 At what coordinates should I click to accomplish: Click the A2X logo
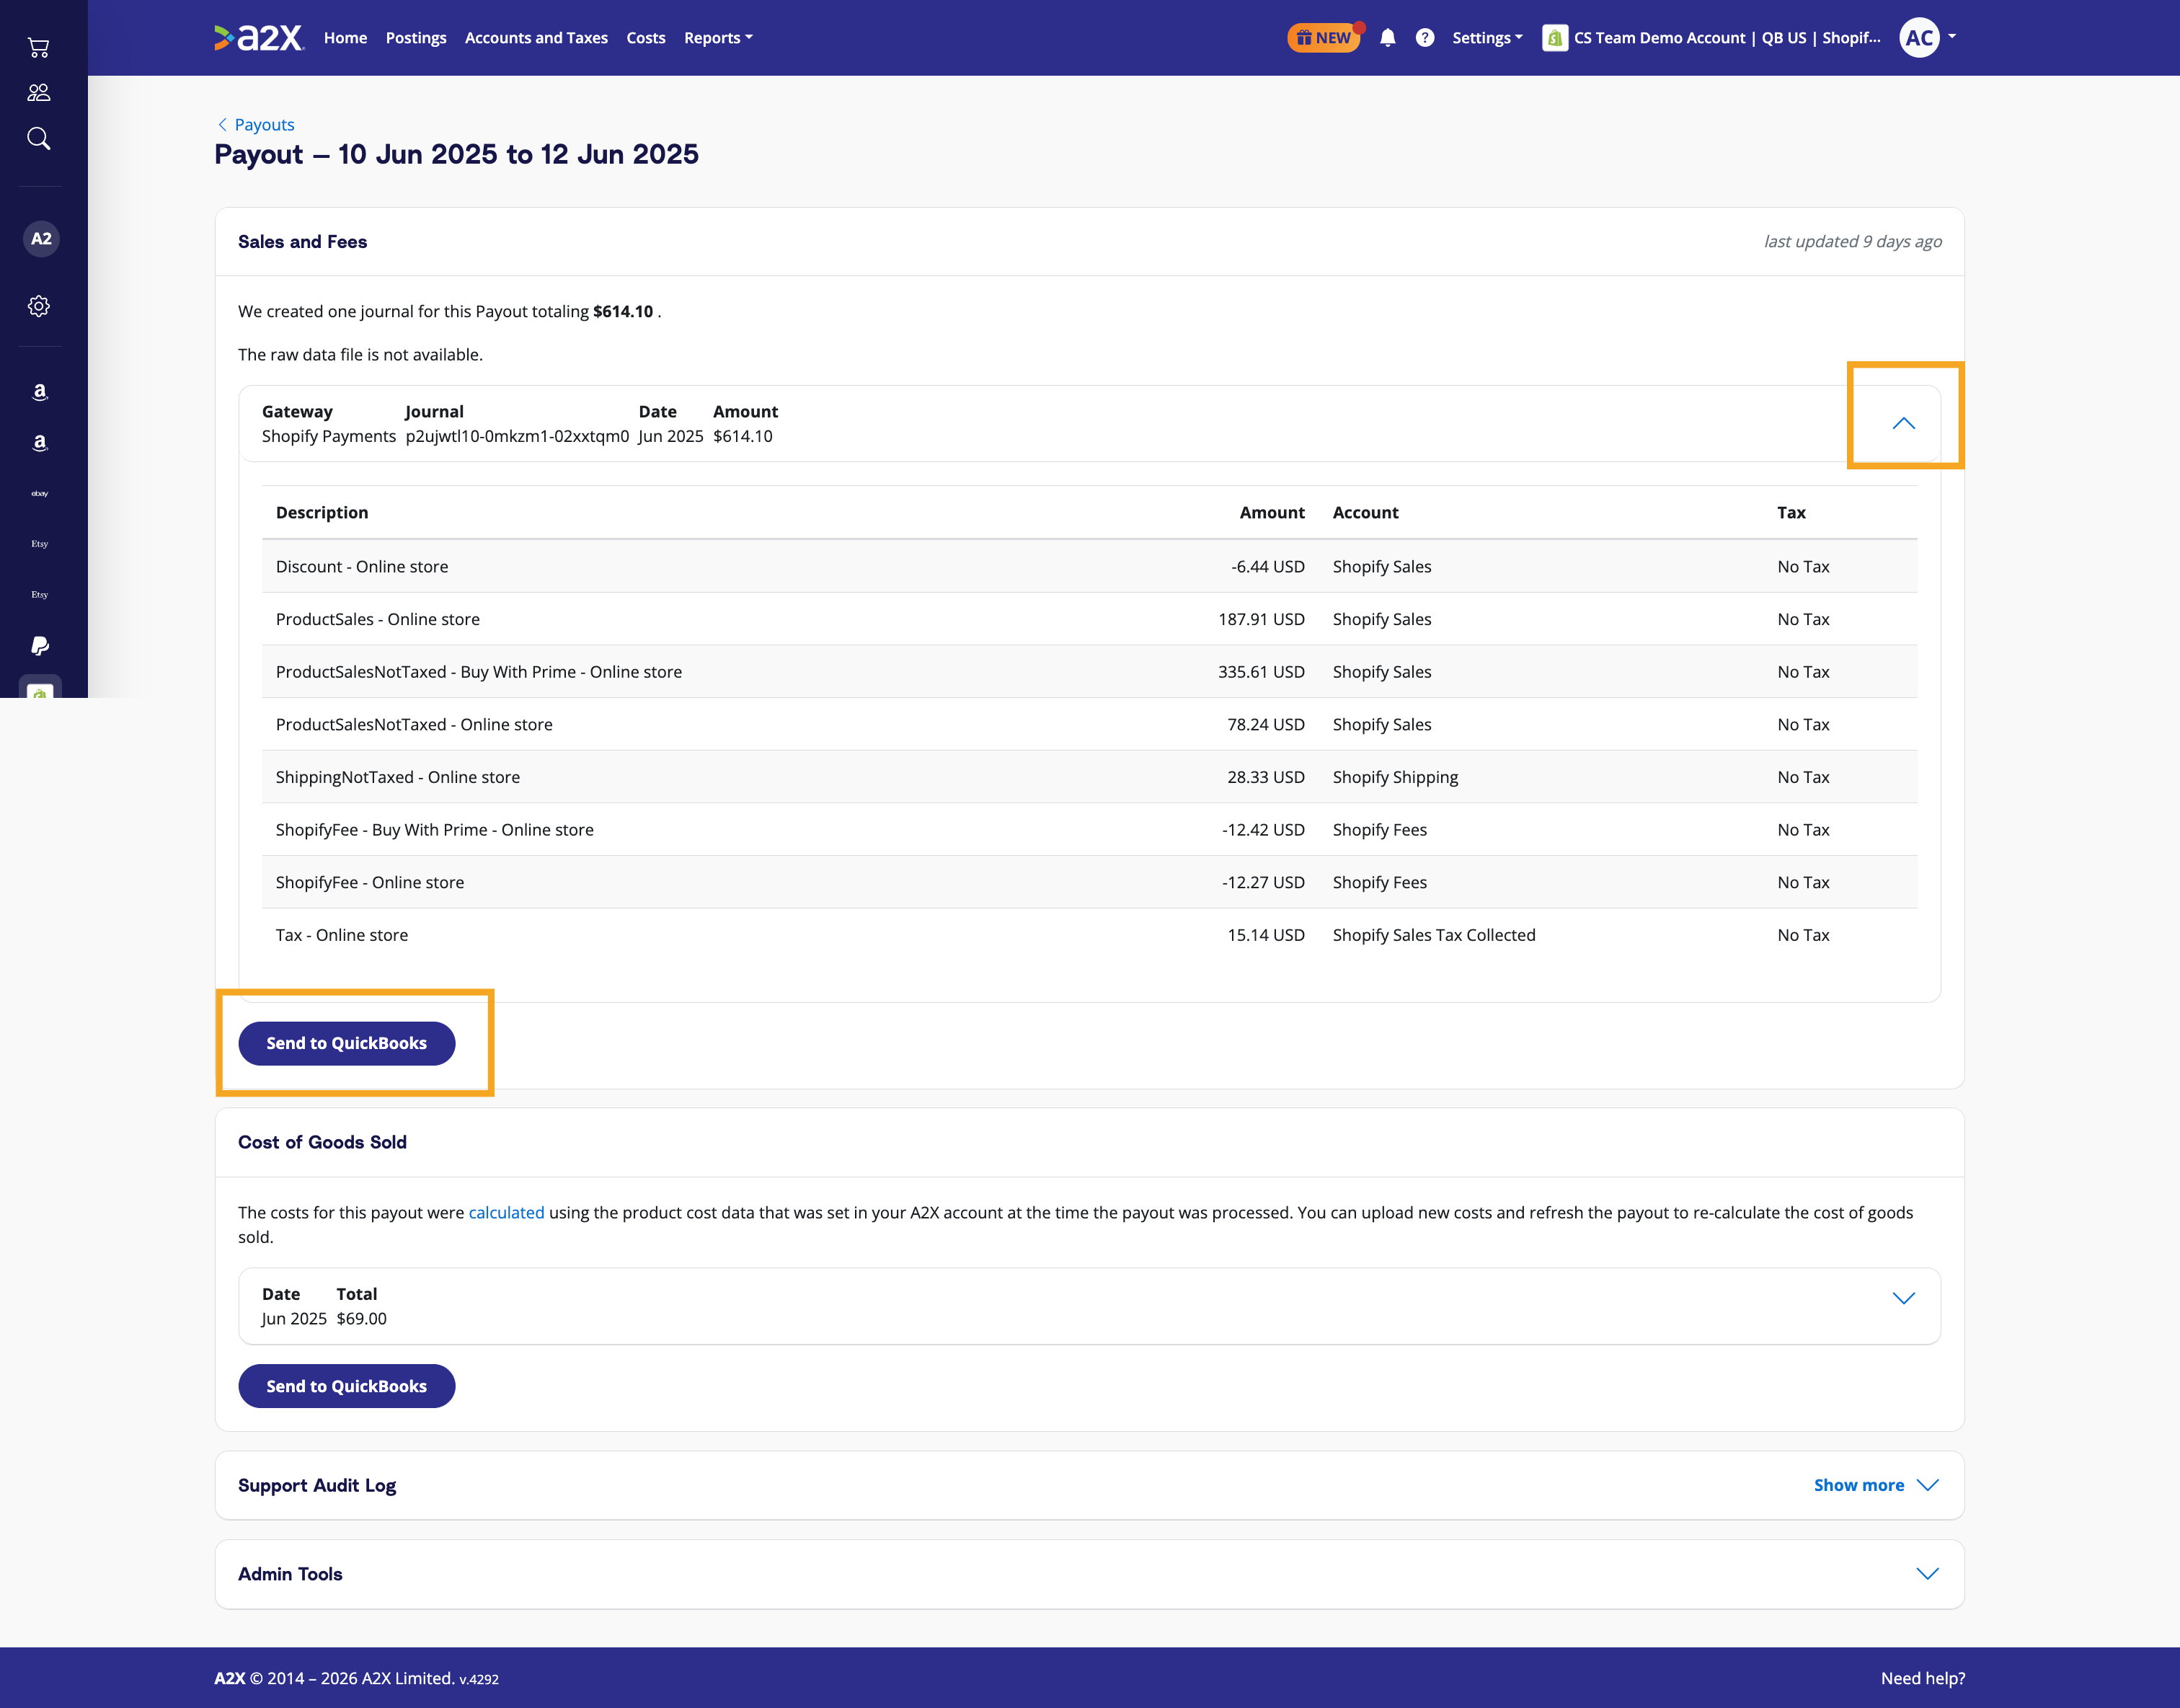pyautogui.click(x=258, y=38)
